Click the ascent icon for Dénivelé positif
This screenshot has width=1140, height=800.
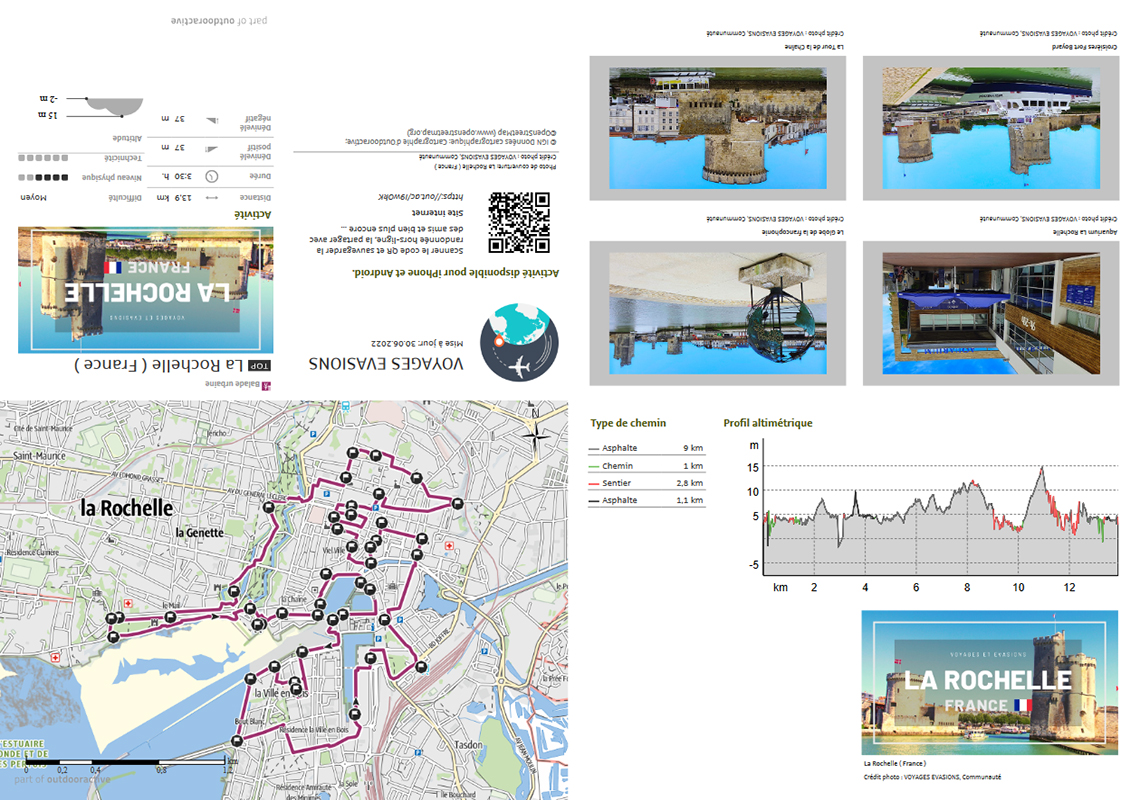pos(212,149)
